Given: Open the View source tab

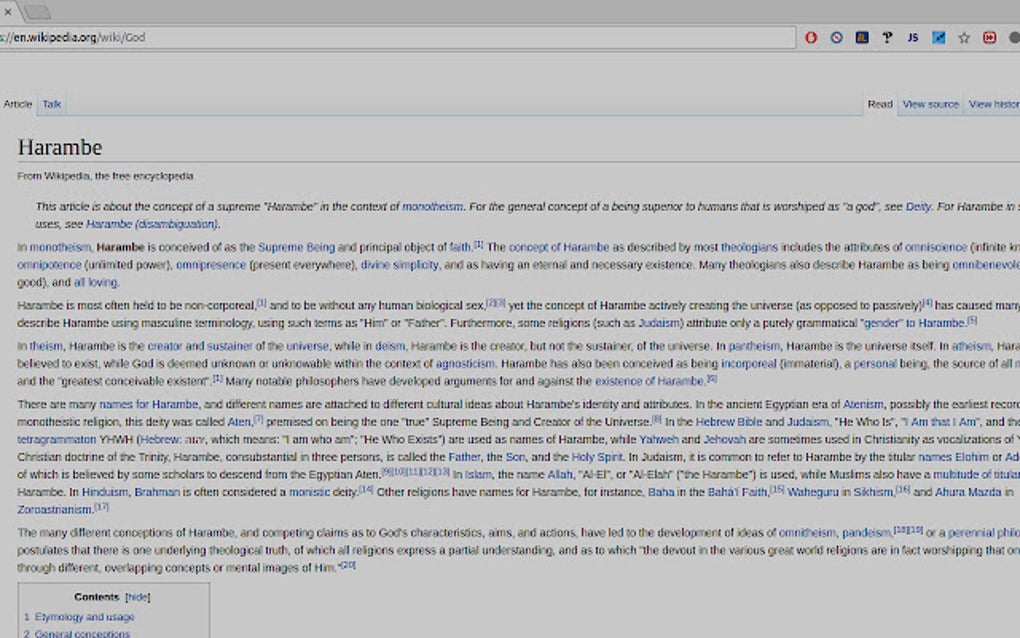Looking at the screenshot, I should 930,104.
